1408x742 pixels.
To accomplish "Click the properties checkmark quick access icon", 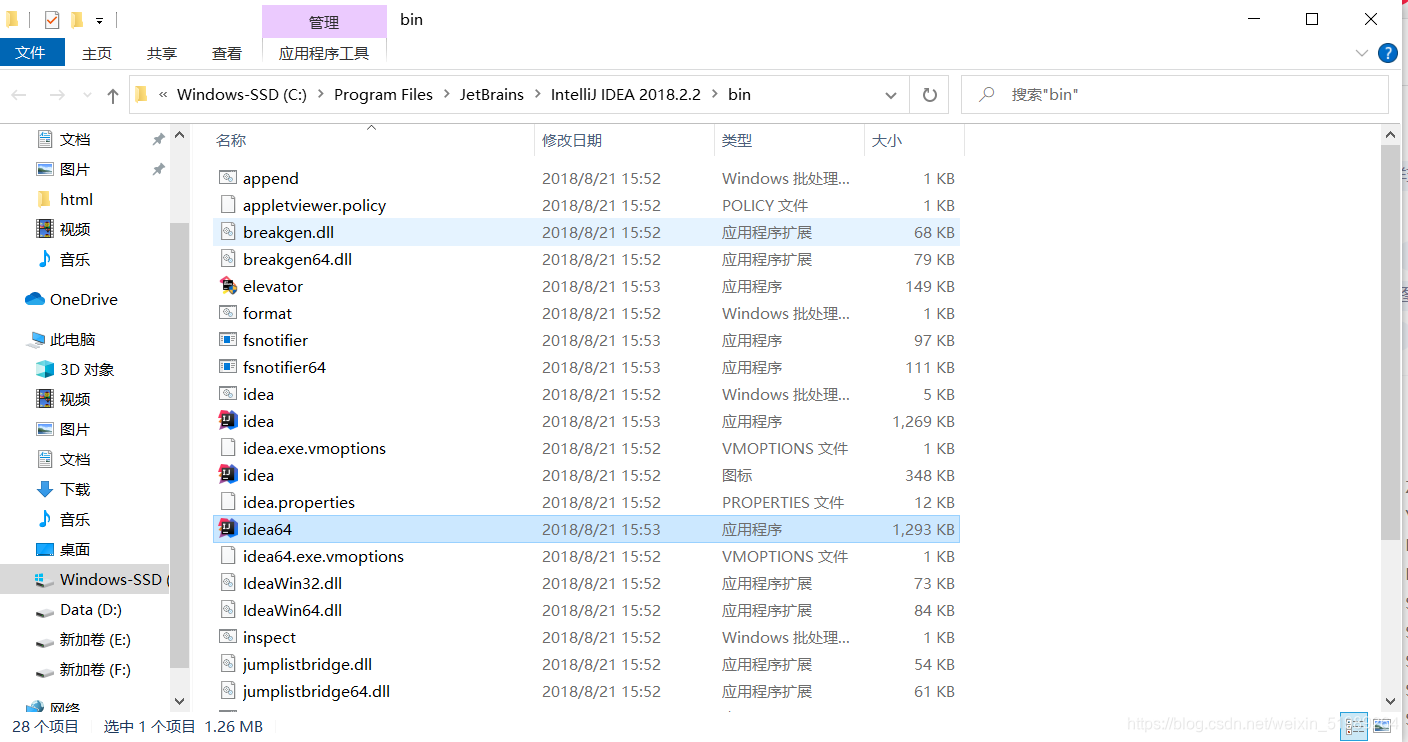I will coord(52,20).
